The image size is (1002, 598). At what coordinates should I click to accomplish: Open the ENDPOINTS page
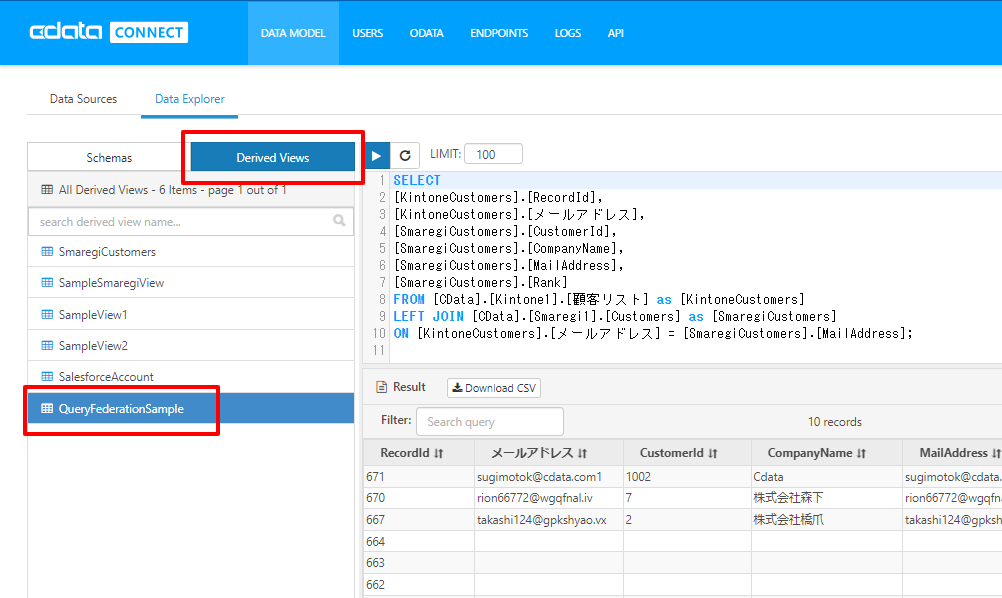(499, 33)
